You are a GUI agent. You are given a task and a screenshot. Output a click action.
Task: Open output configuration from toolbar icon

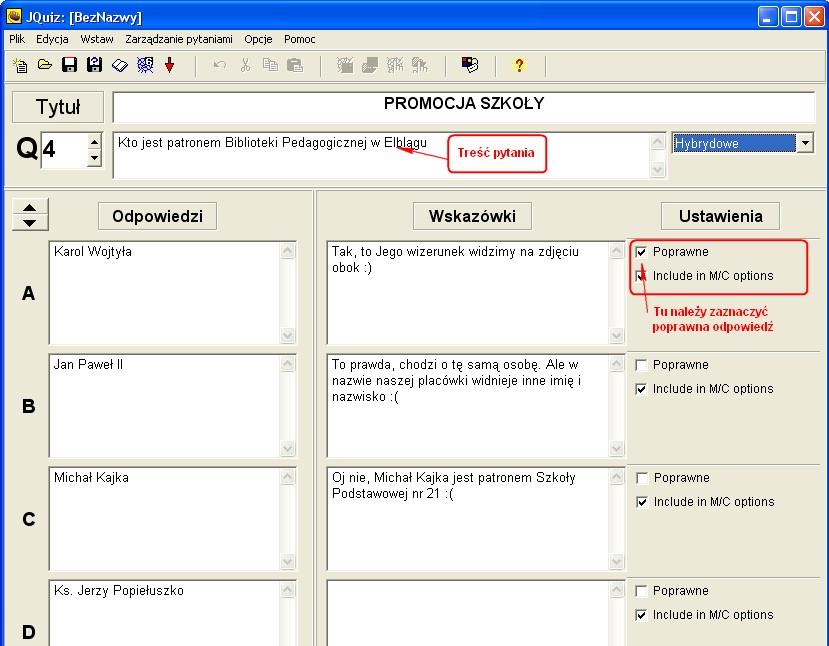[469, 65]
